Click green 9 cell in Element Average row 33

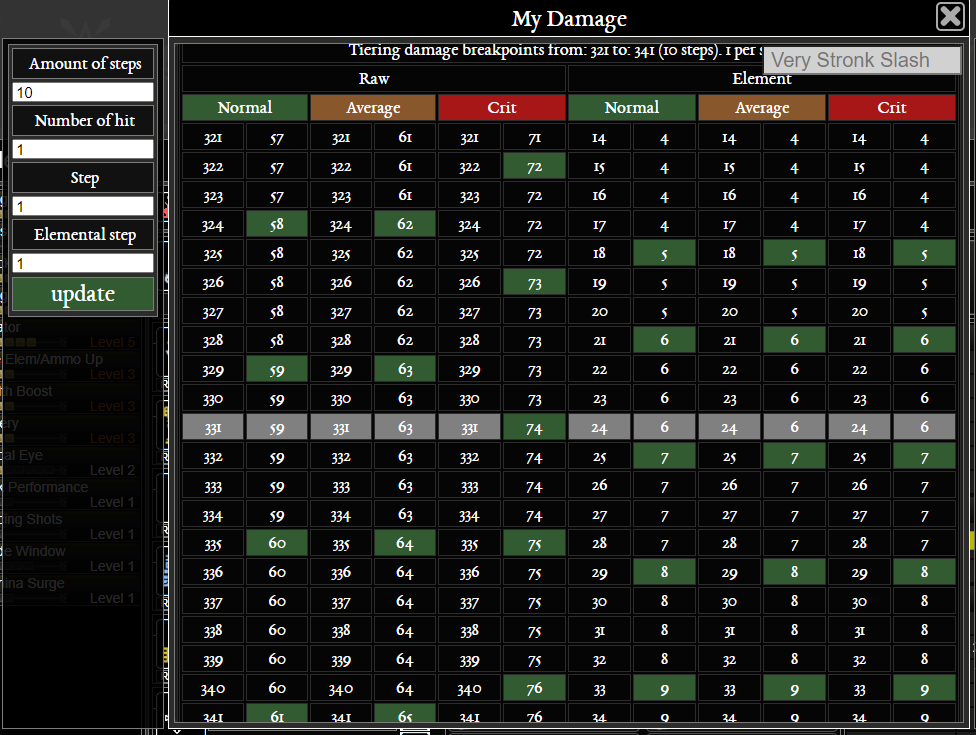794,688
